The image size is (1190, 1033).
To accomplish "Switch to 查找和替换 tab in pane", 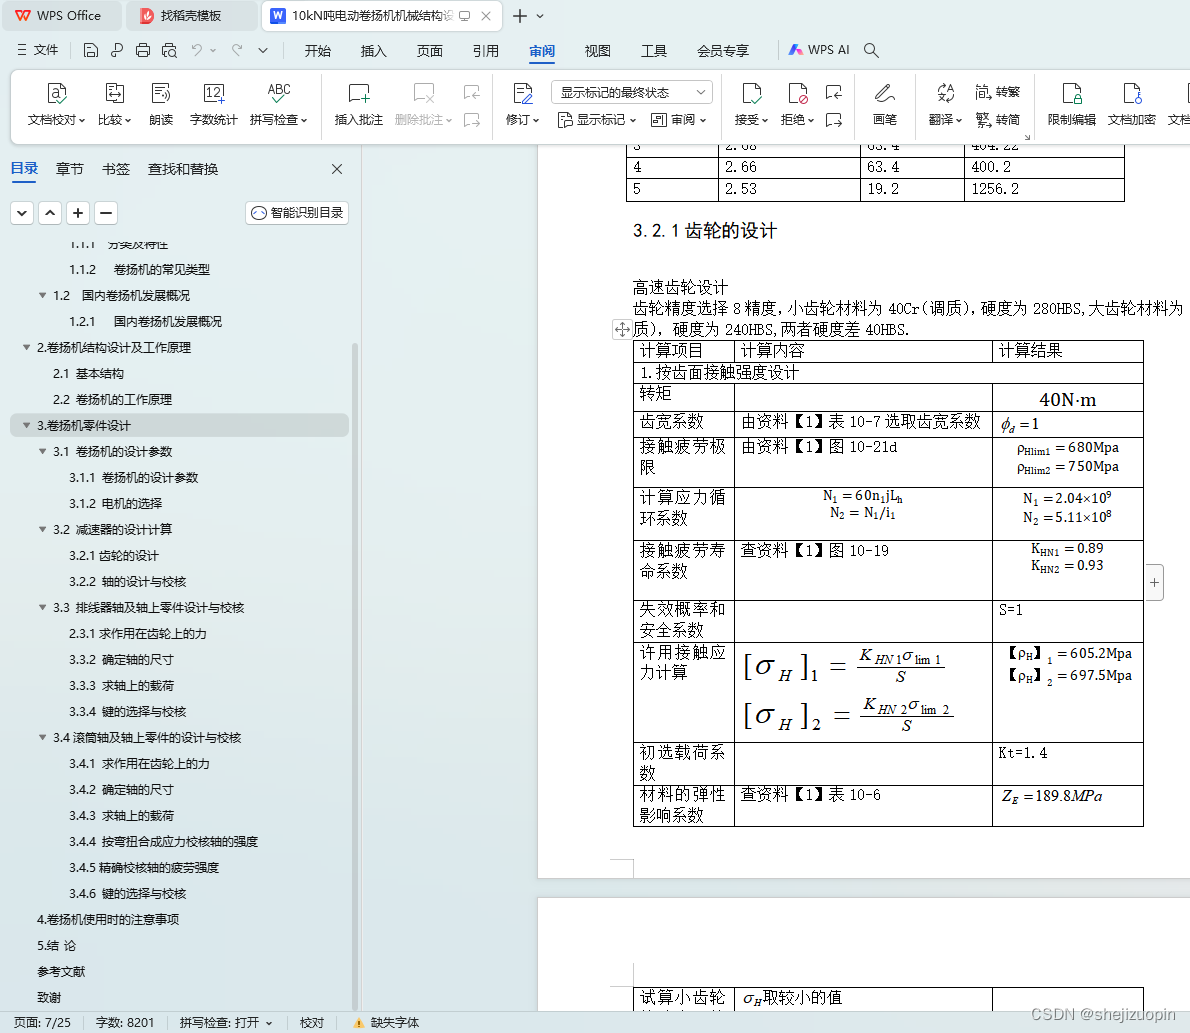I will click(183, 168).
